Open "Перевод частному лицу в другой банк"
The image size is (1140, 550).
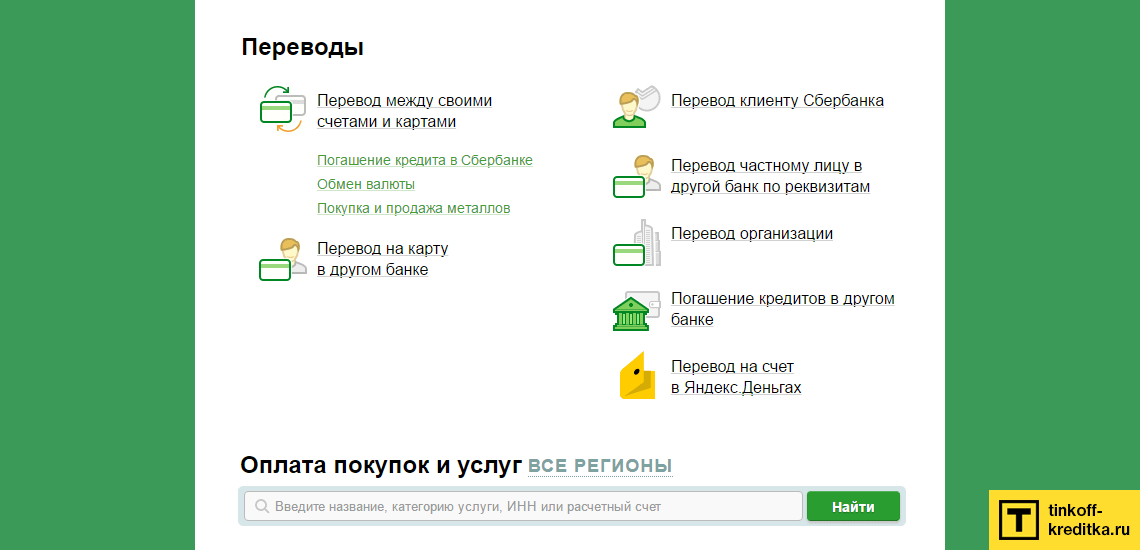point(770,176)
